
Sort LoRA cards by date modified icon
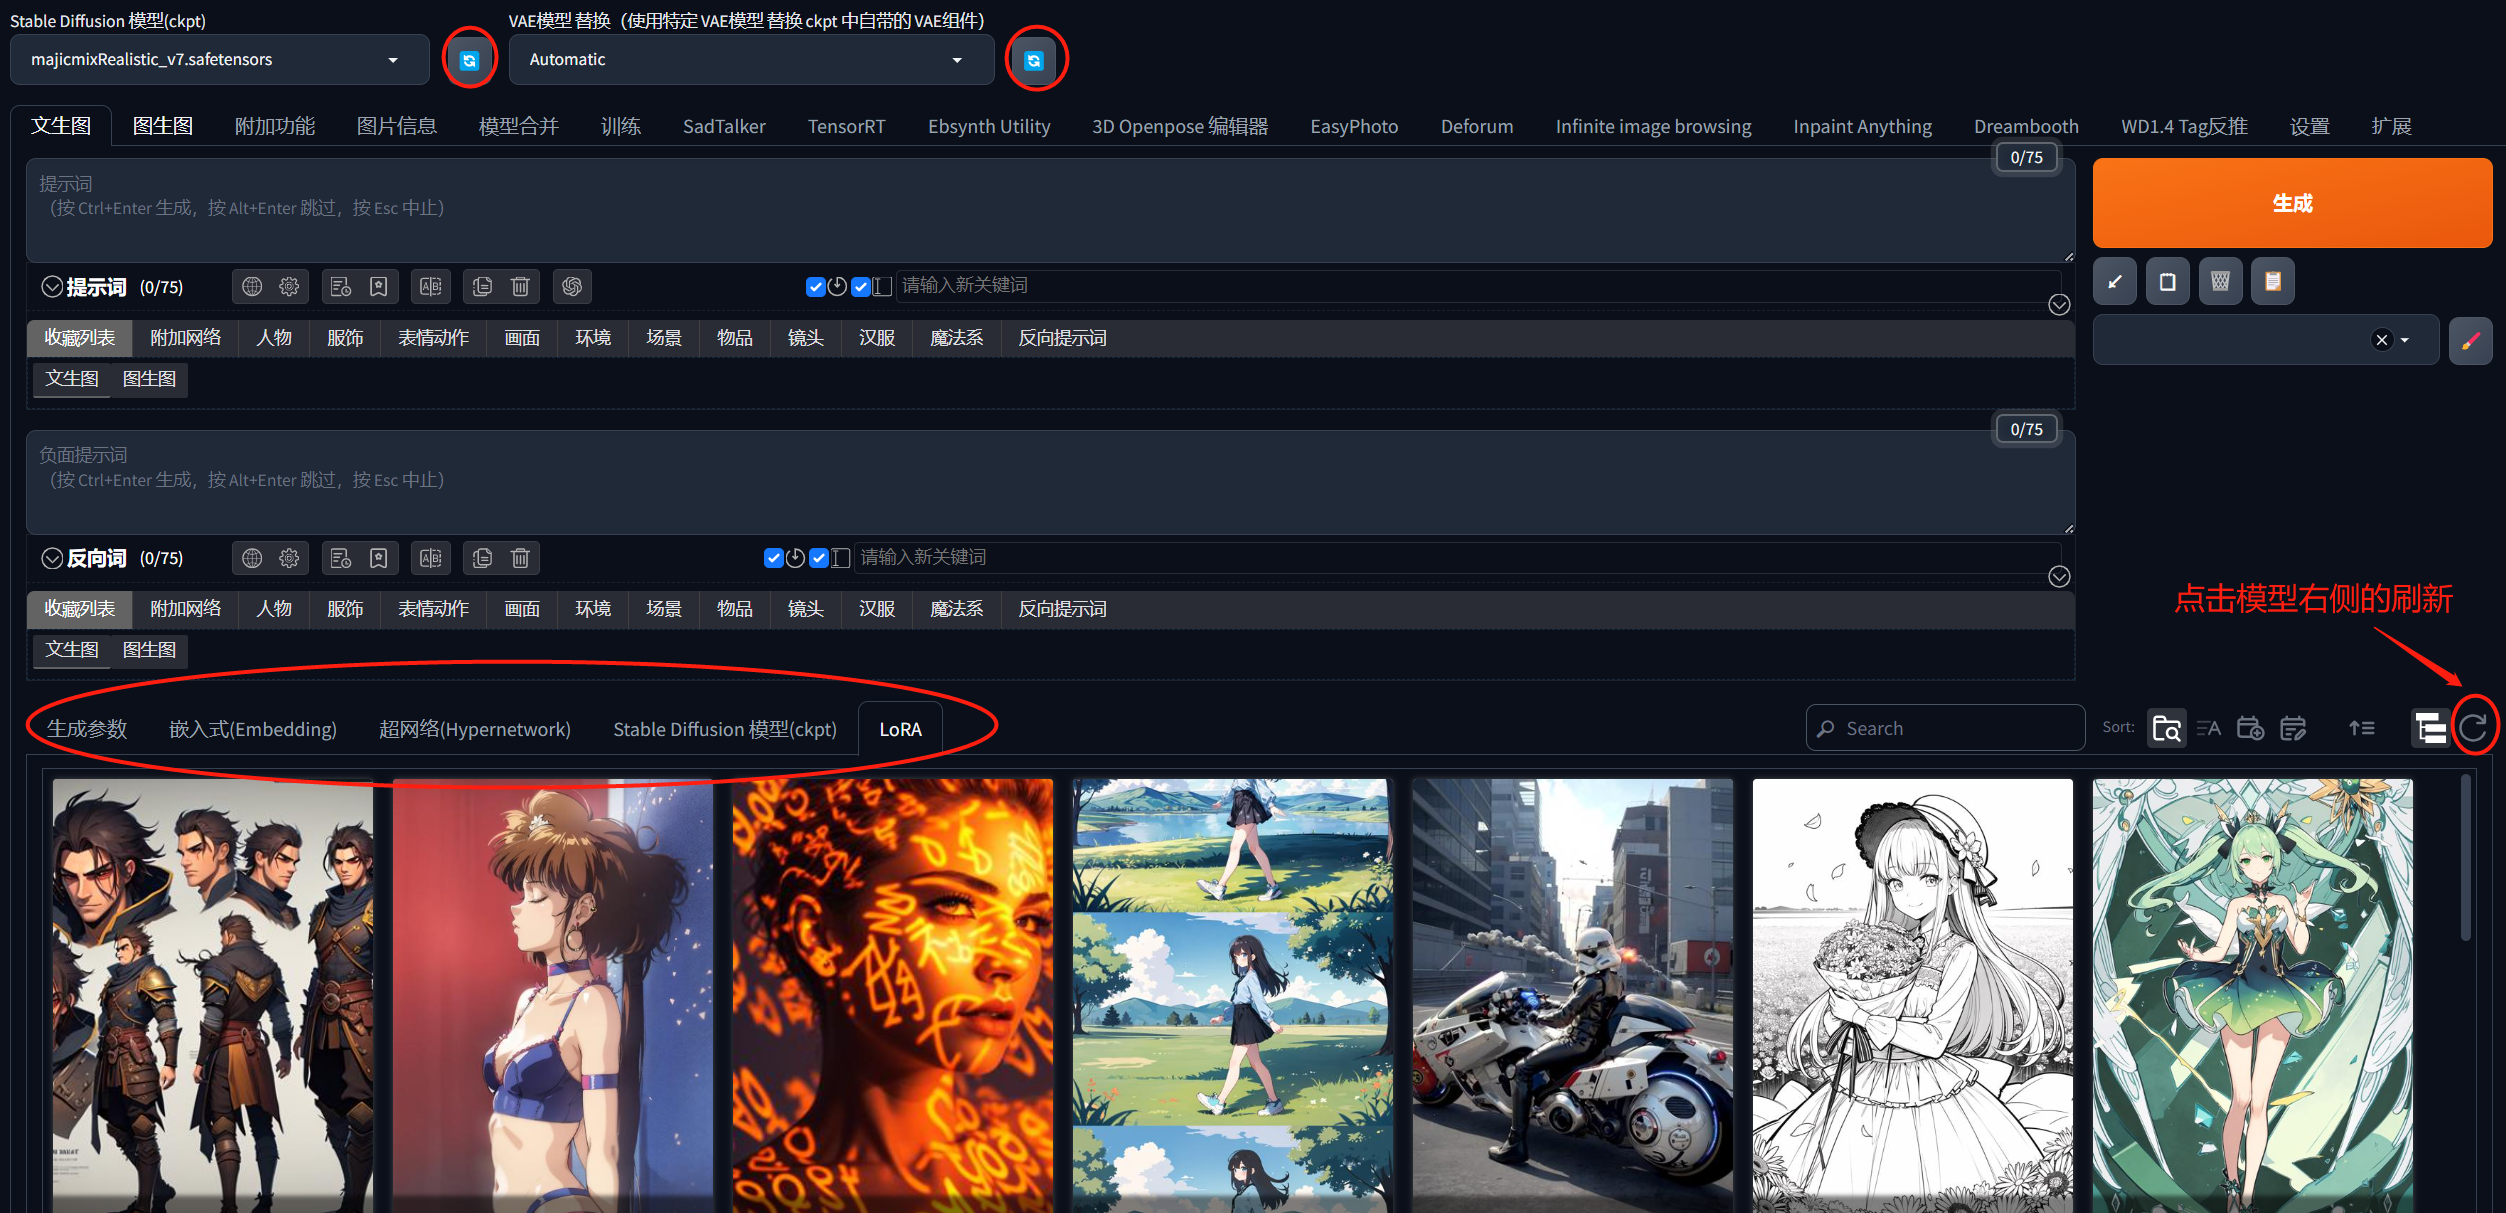[x=2293, y=729]
